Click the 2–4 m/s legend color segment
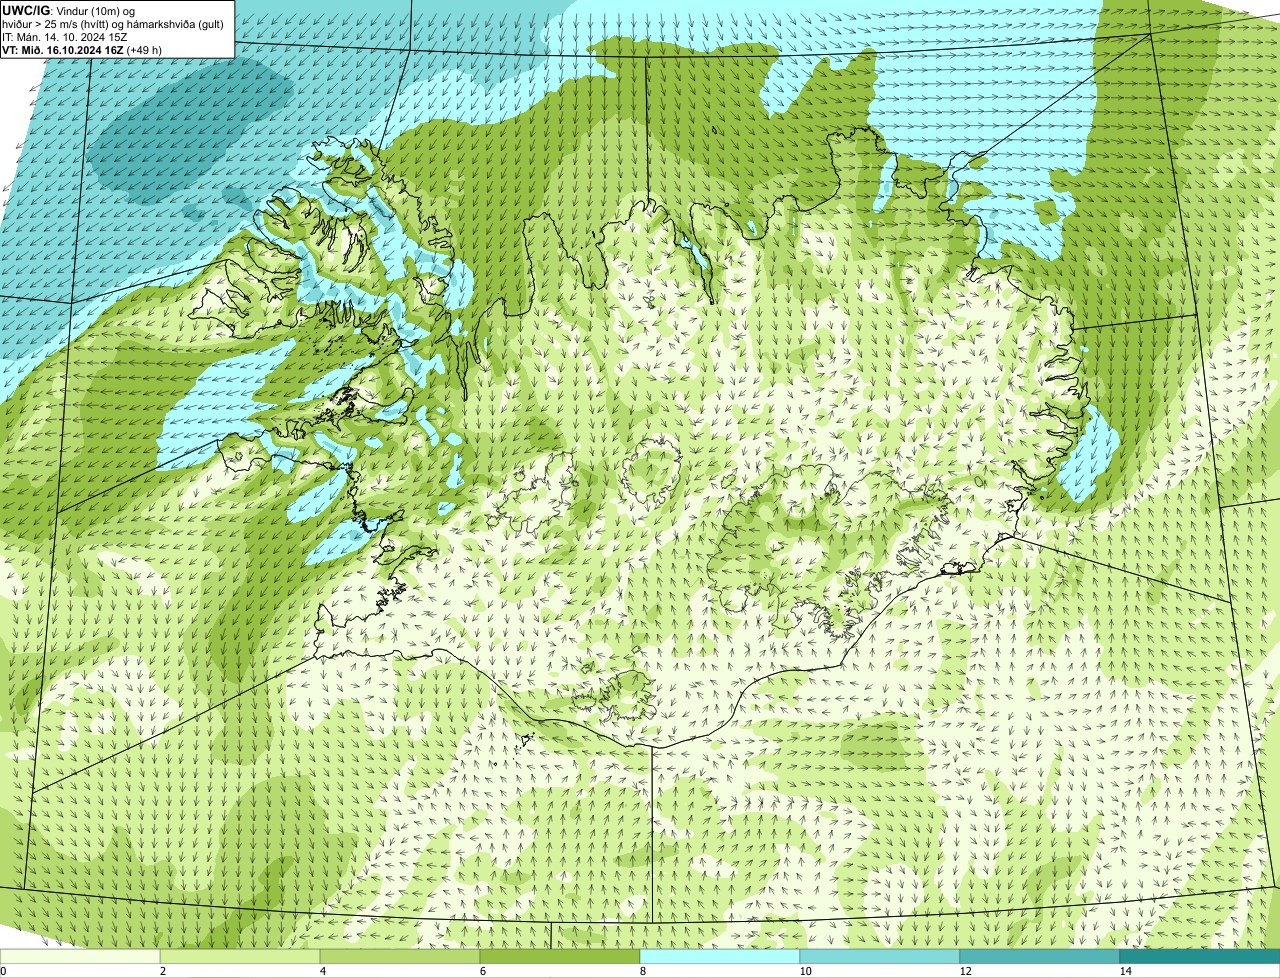 [240, 956]
